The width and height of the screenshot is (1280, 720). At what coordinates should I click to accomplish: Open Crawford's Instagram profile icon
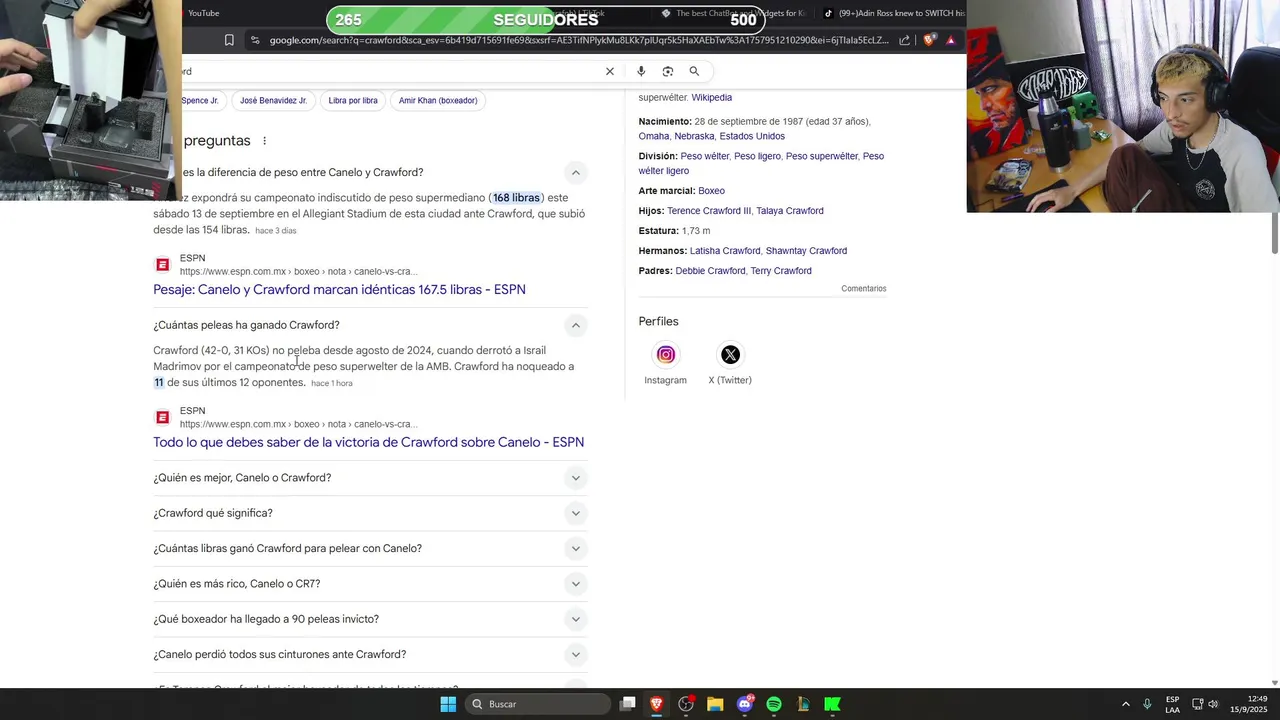tap(666, 355)
